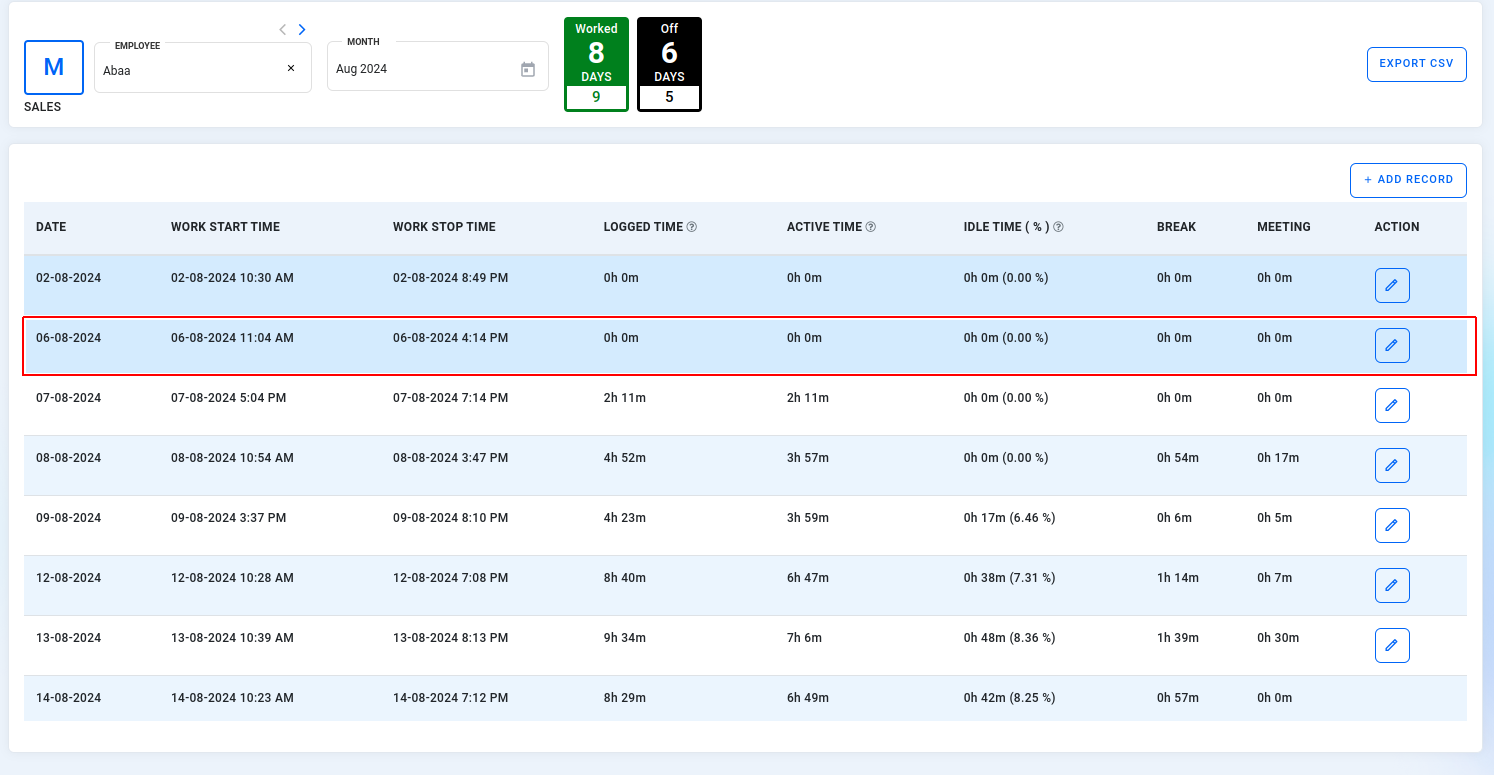The image size is (1494, 775).
Task: Click break value 0h 6m
Action: (x=1175, y=518)
